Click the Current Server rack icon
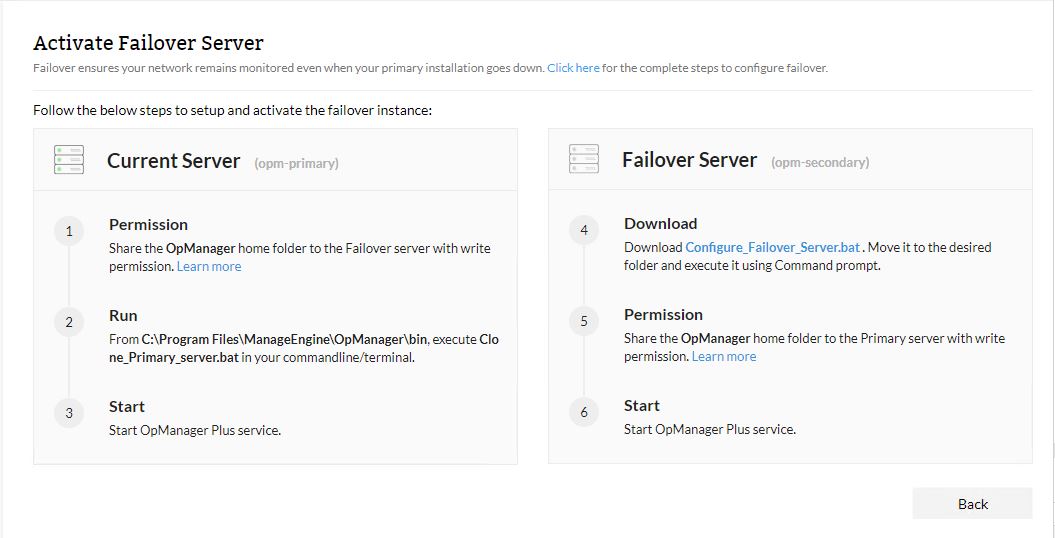Screen dimensions: 1055x538 coord(68,160)
